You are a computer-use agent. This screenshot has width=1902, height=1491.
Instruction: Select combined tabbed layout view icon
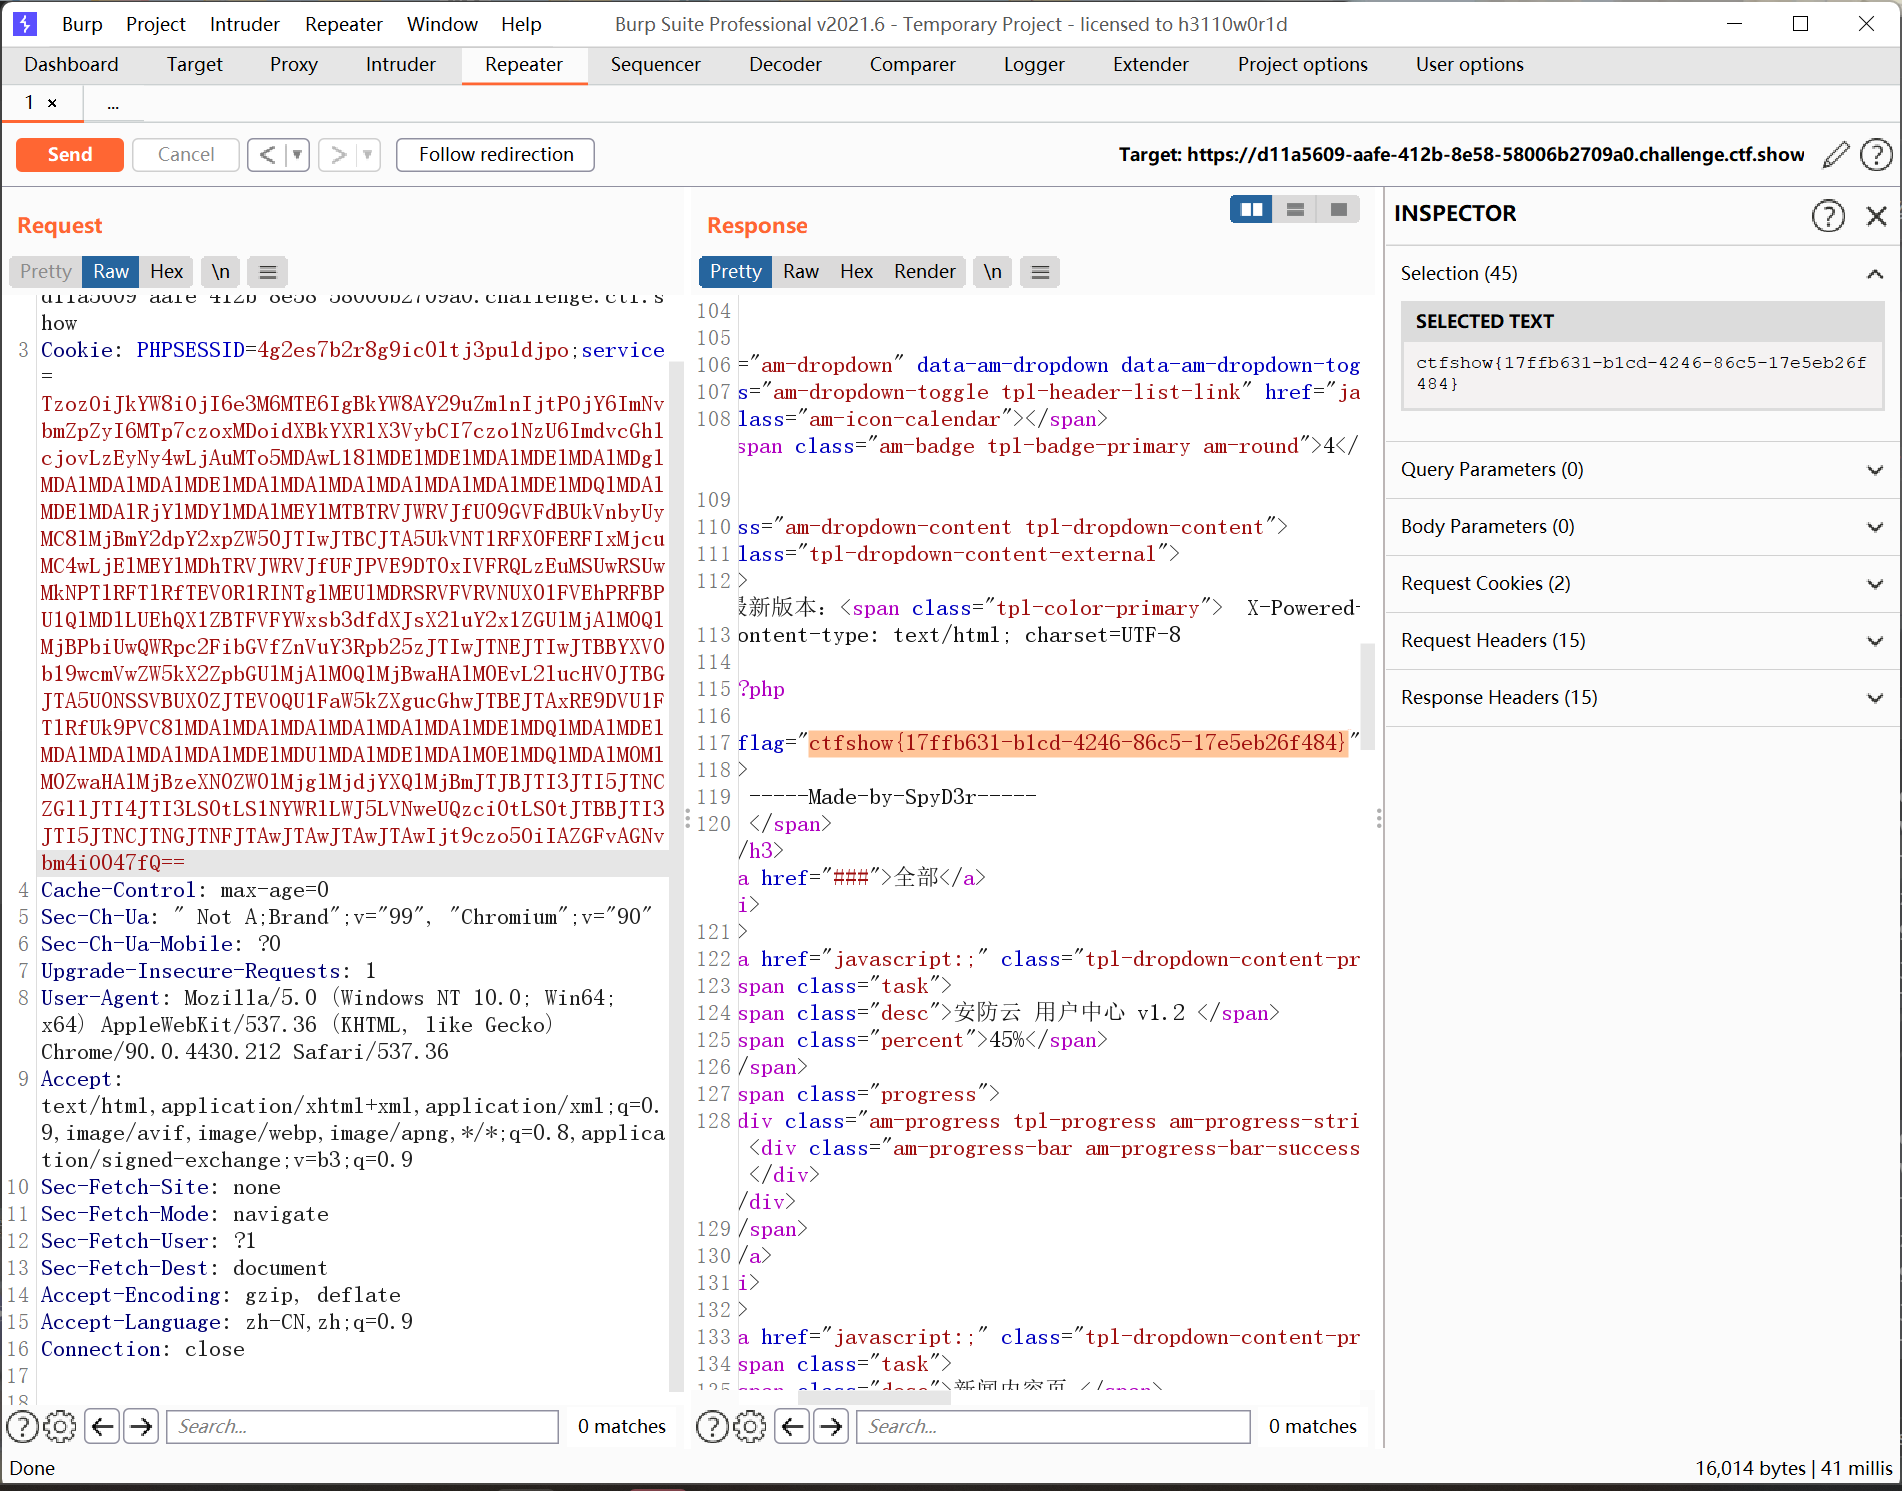pyautogui.click(x=1339, y=209)
